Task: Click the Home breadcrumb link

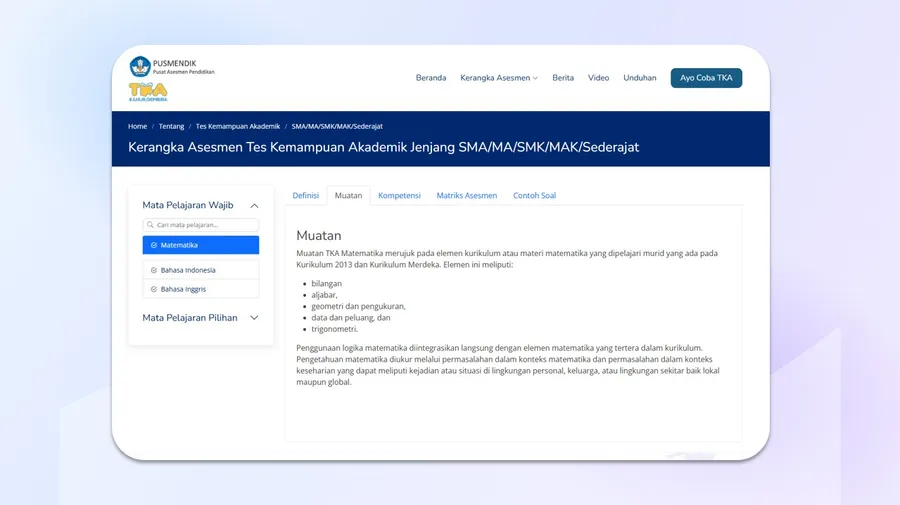Action: coord(137,126)
